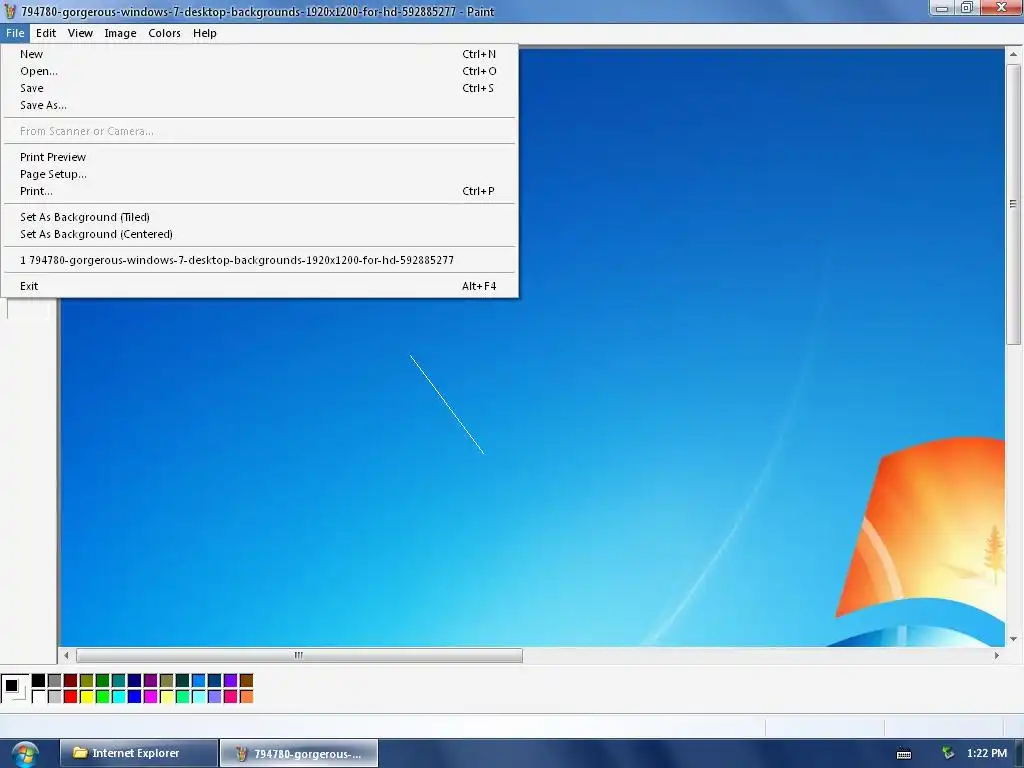
Task: Pick the white color swatch
Action: click(x=39, y=697)
